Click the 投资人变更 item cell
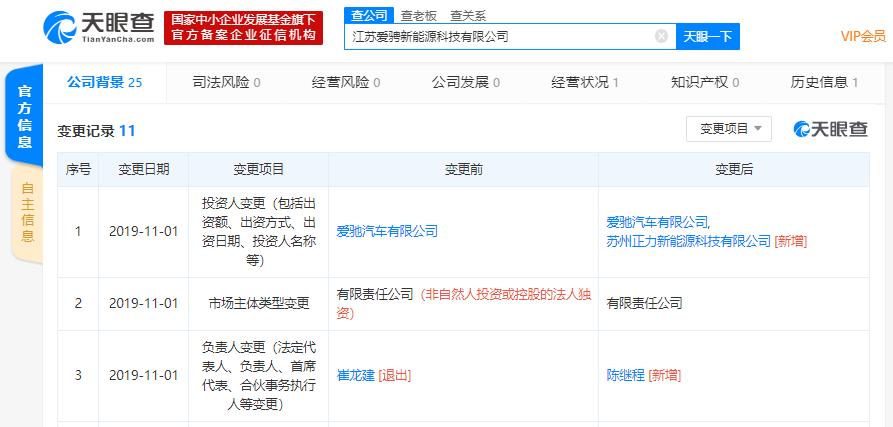 click(x=259, y=232)
